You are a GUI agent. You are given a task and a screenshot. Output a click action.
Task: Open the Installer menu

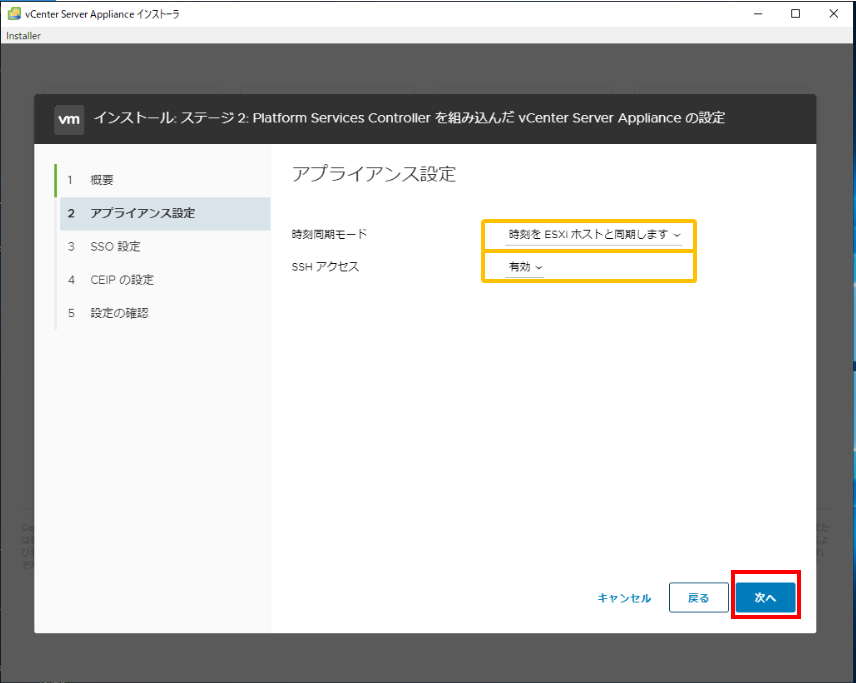(23, 35)
